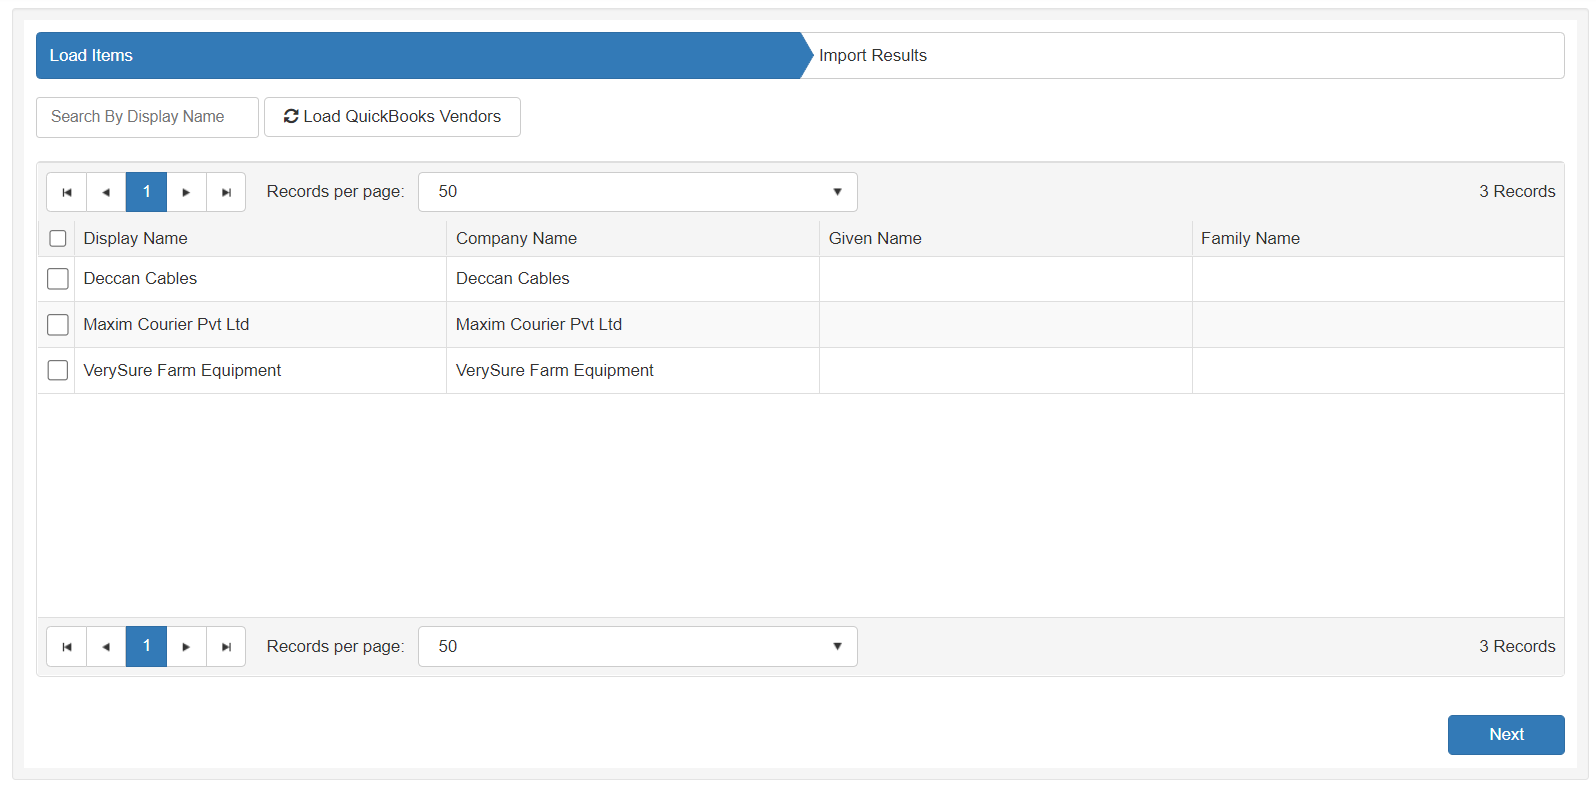Click next page arrow in bottom pager
The height and width of the screenshot is (791, 1596).
click(186, 647)
